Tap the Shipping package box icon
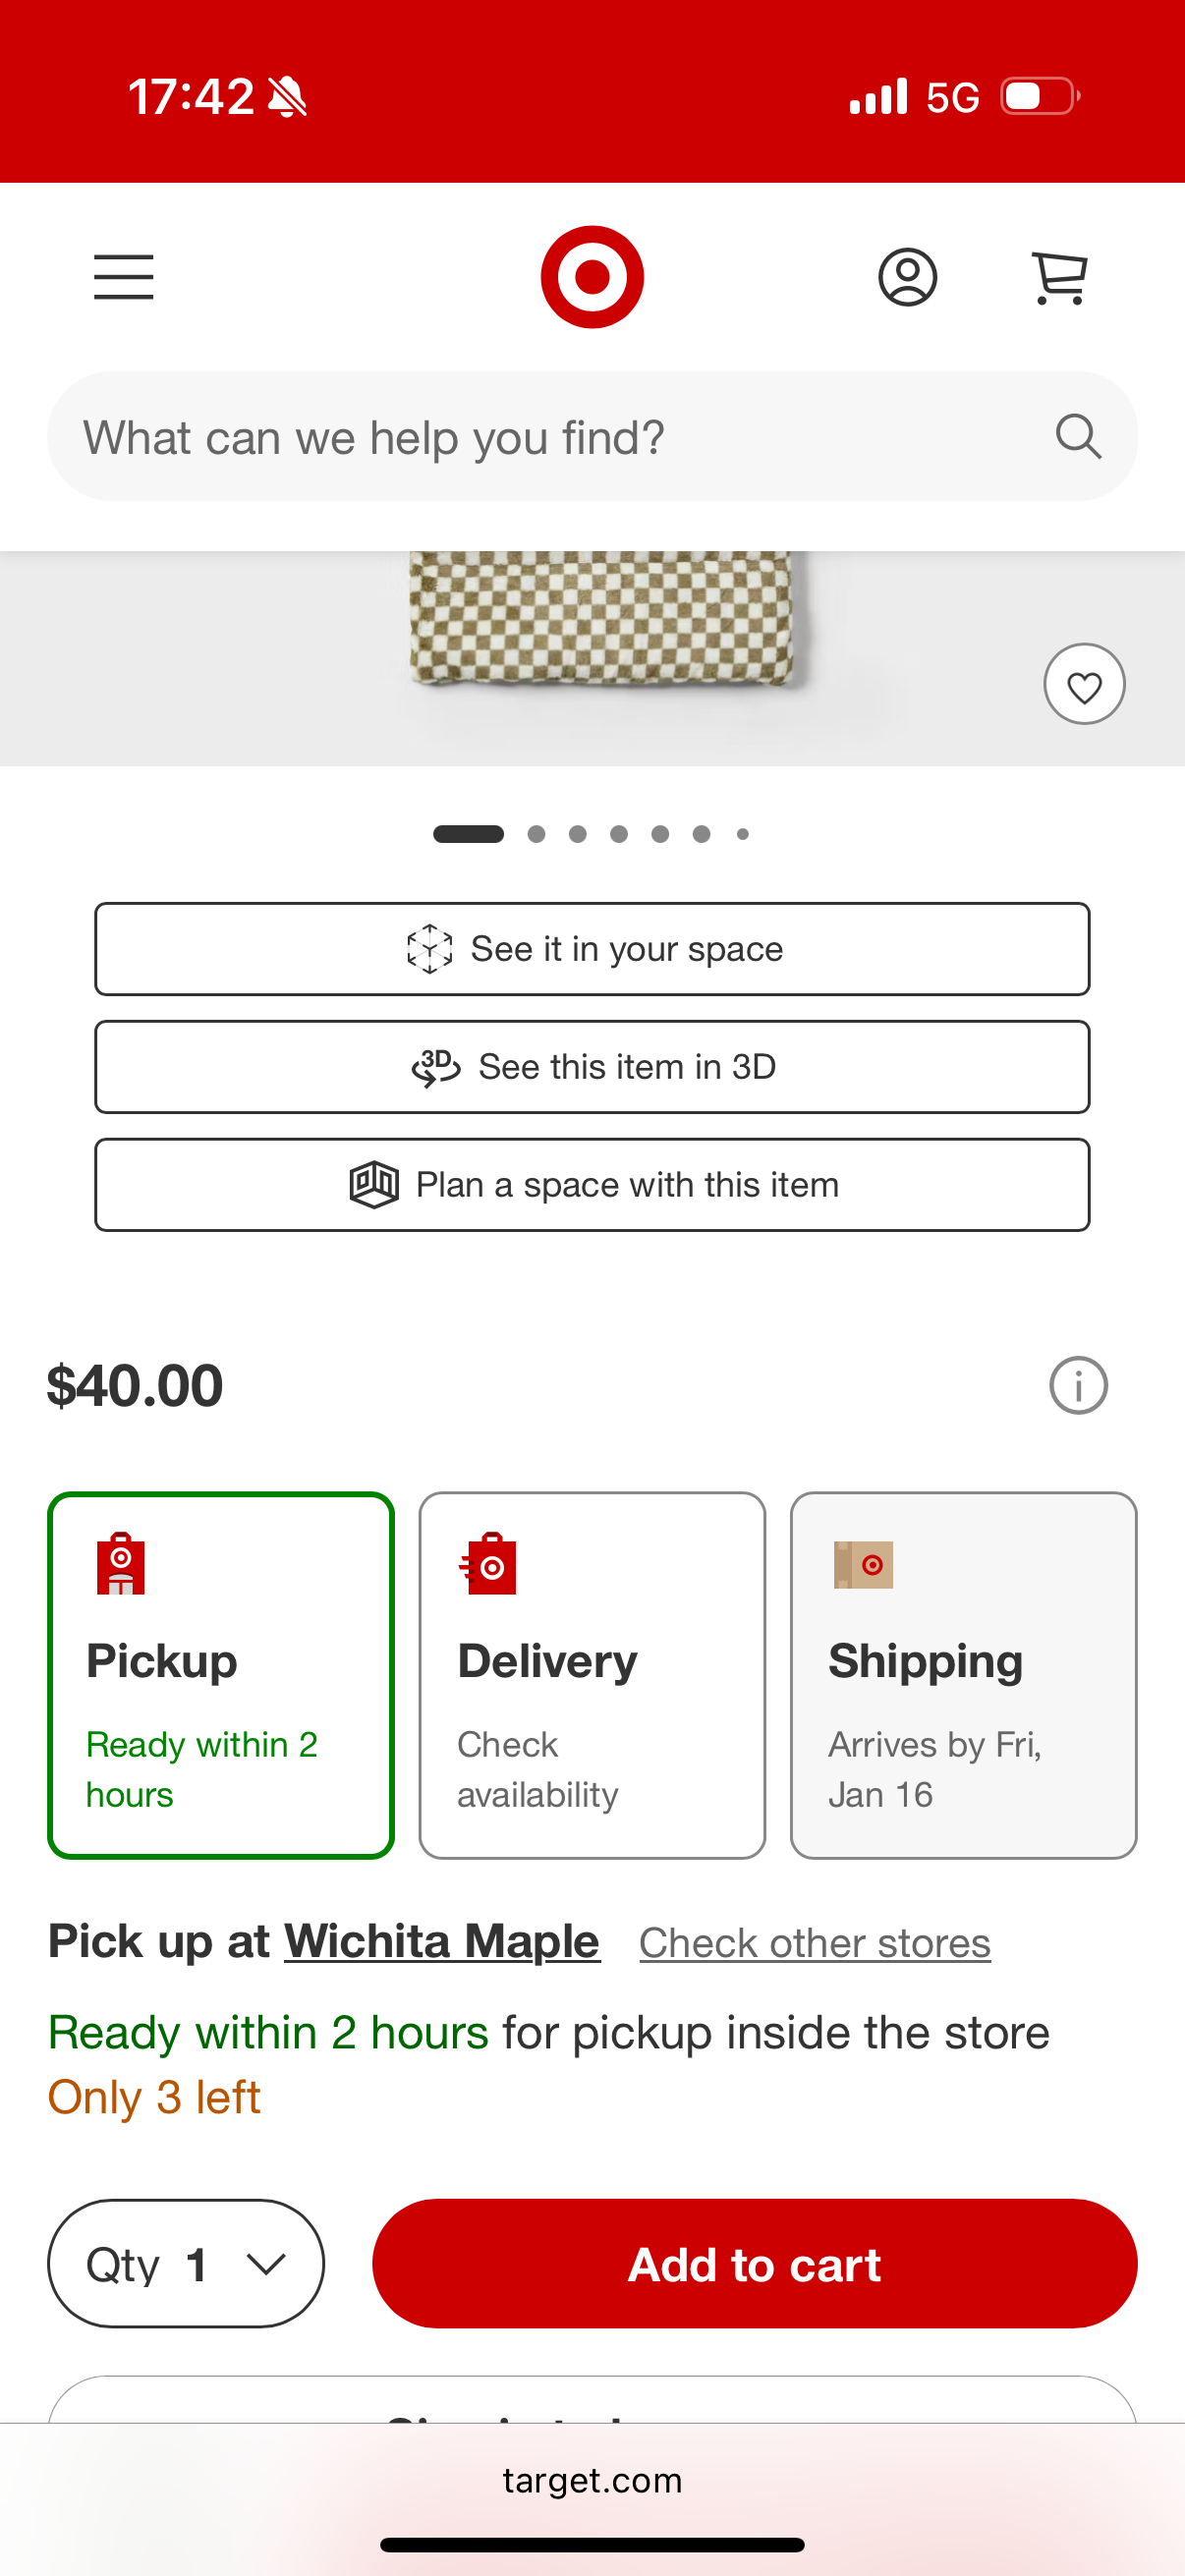The image size is (1185, 2576). coord(863,1565)
